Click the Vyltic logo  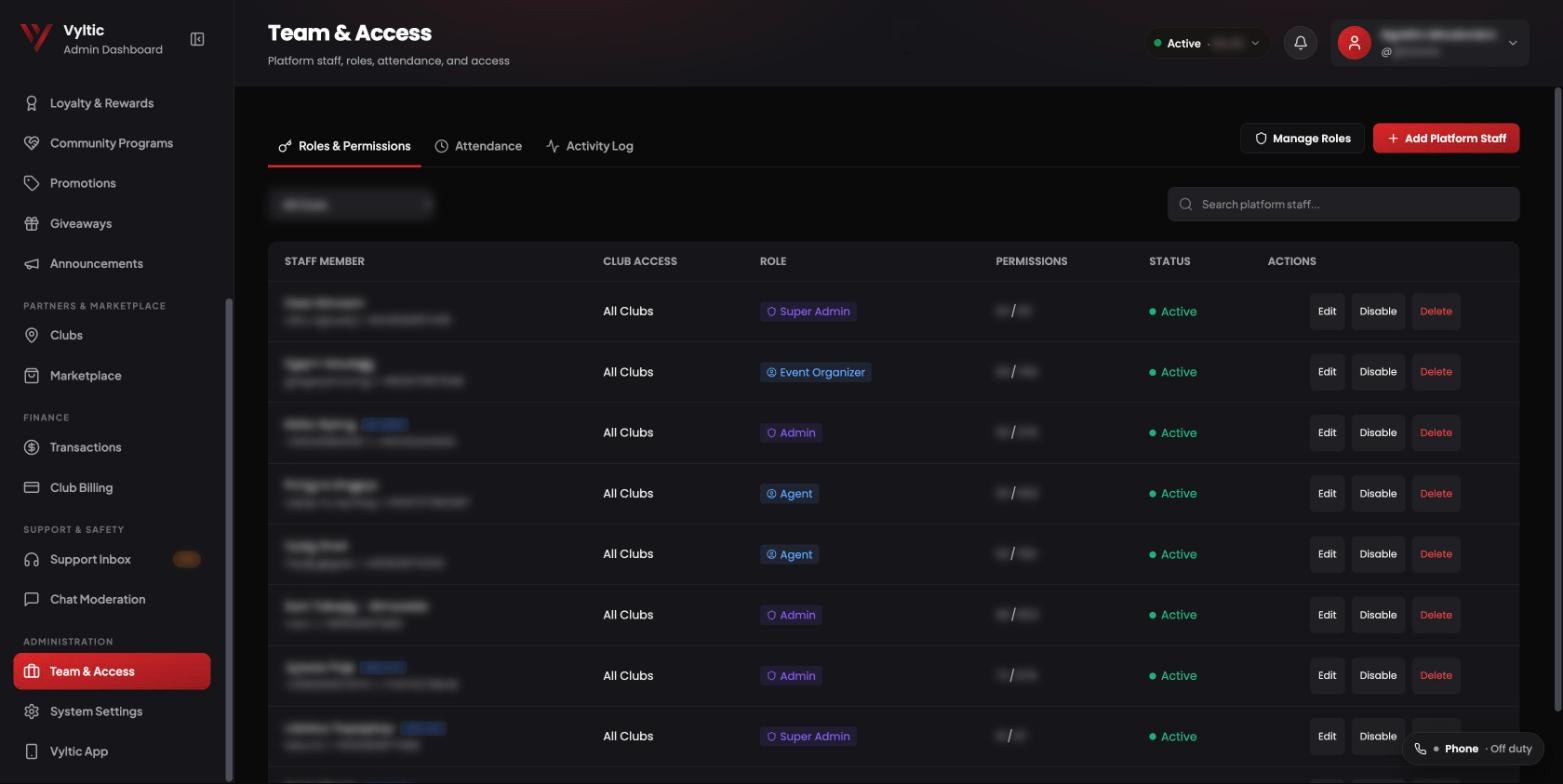point(36,39)
